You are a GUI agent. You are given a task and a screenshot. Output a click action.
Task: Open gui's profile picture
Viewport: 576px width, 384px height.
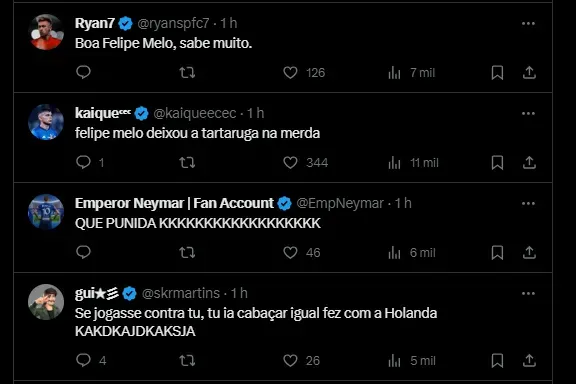point(46,302)
